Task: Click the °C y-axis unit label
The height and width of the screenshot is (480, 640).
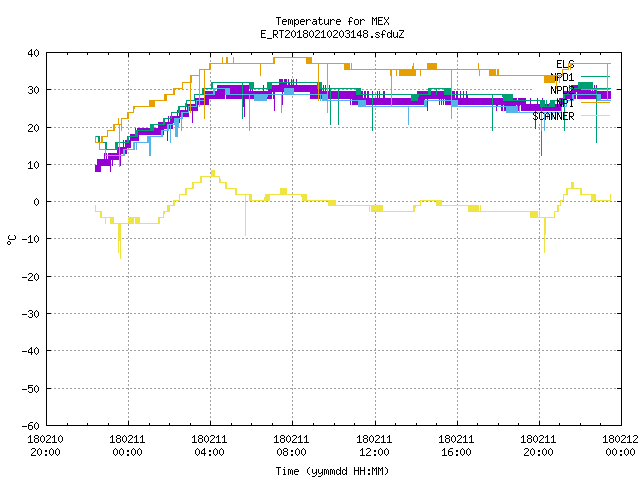Action: click(x=11, y=240)
